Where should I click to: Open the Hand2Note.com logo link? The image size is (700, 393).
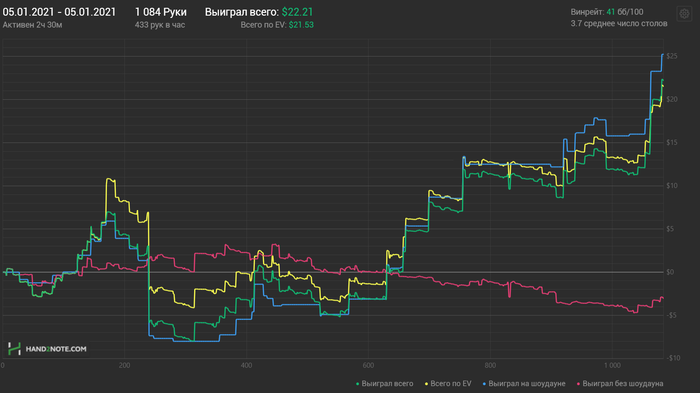[47, 349]
